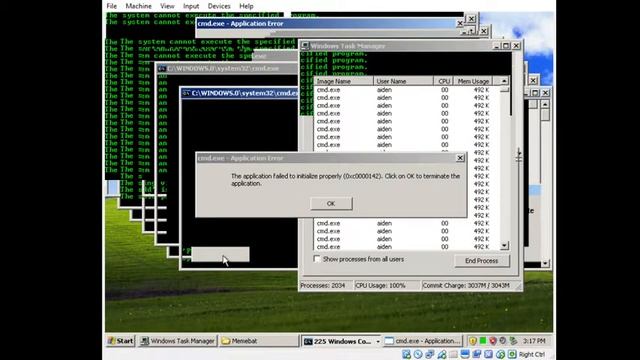Sort by the Image Name column header
This screenshot has height=360, width=640.
pyautogui.click(x=343, y=81)
